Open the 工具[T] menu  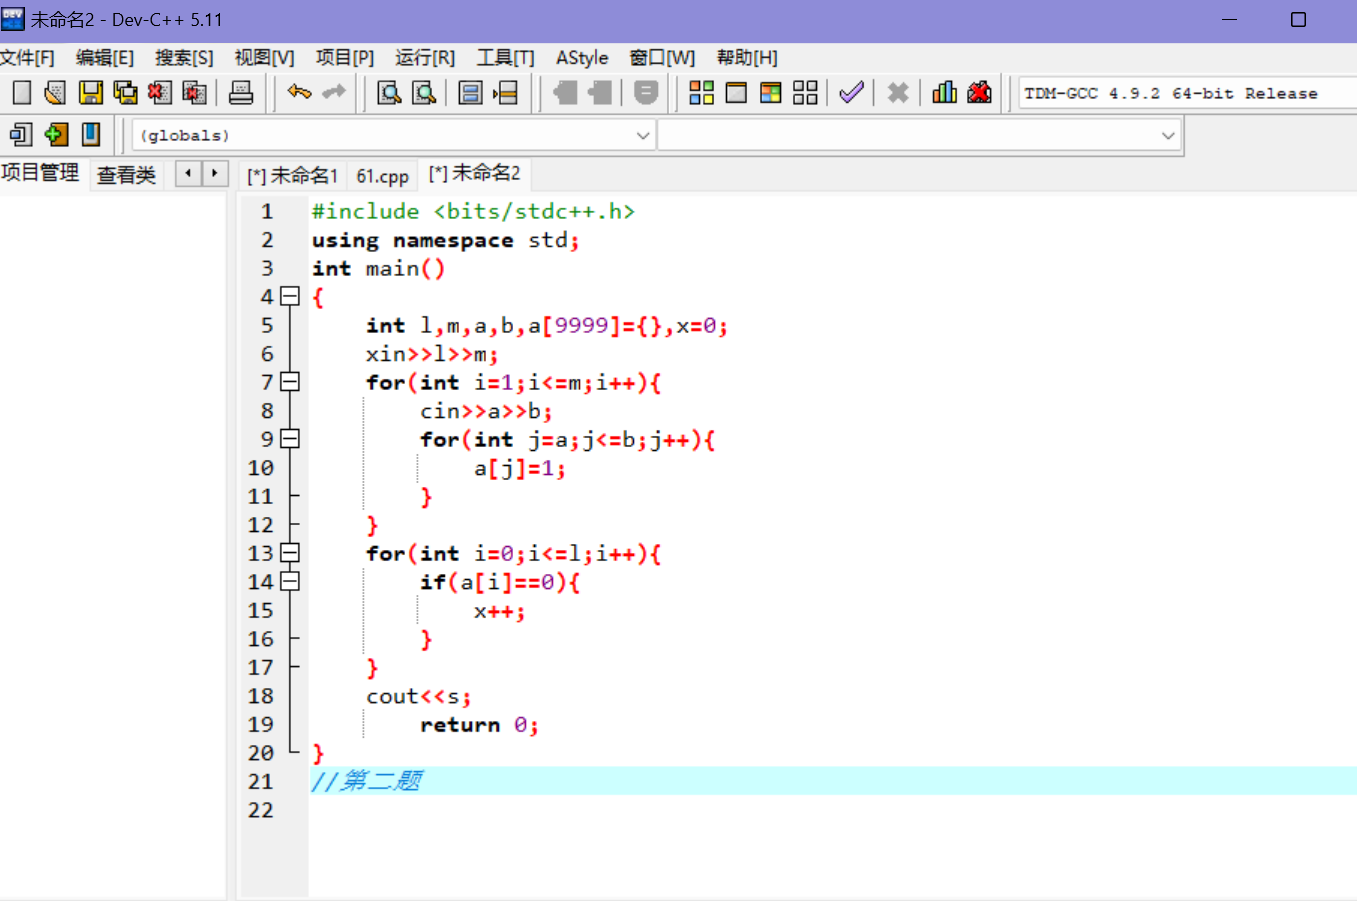[505, 58]
